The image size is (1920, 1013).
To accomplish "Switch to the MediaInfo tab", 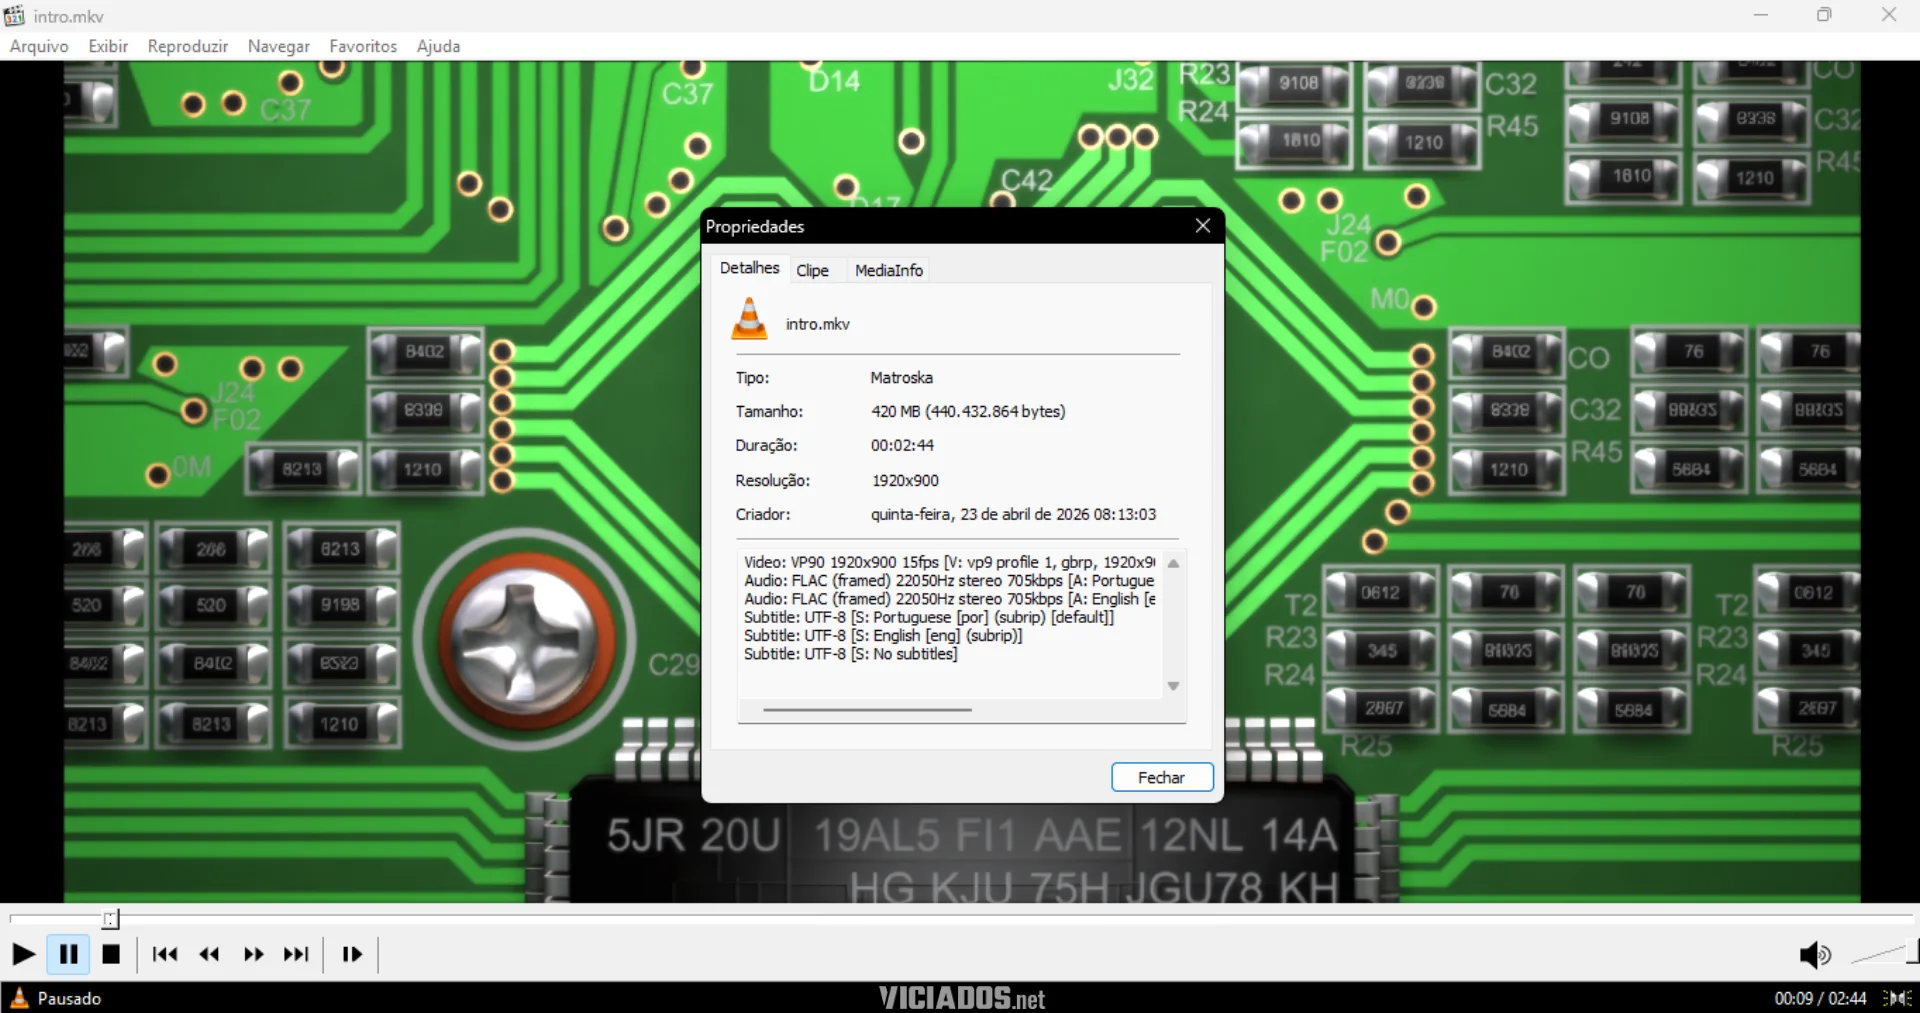I will point(888,270).
